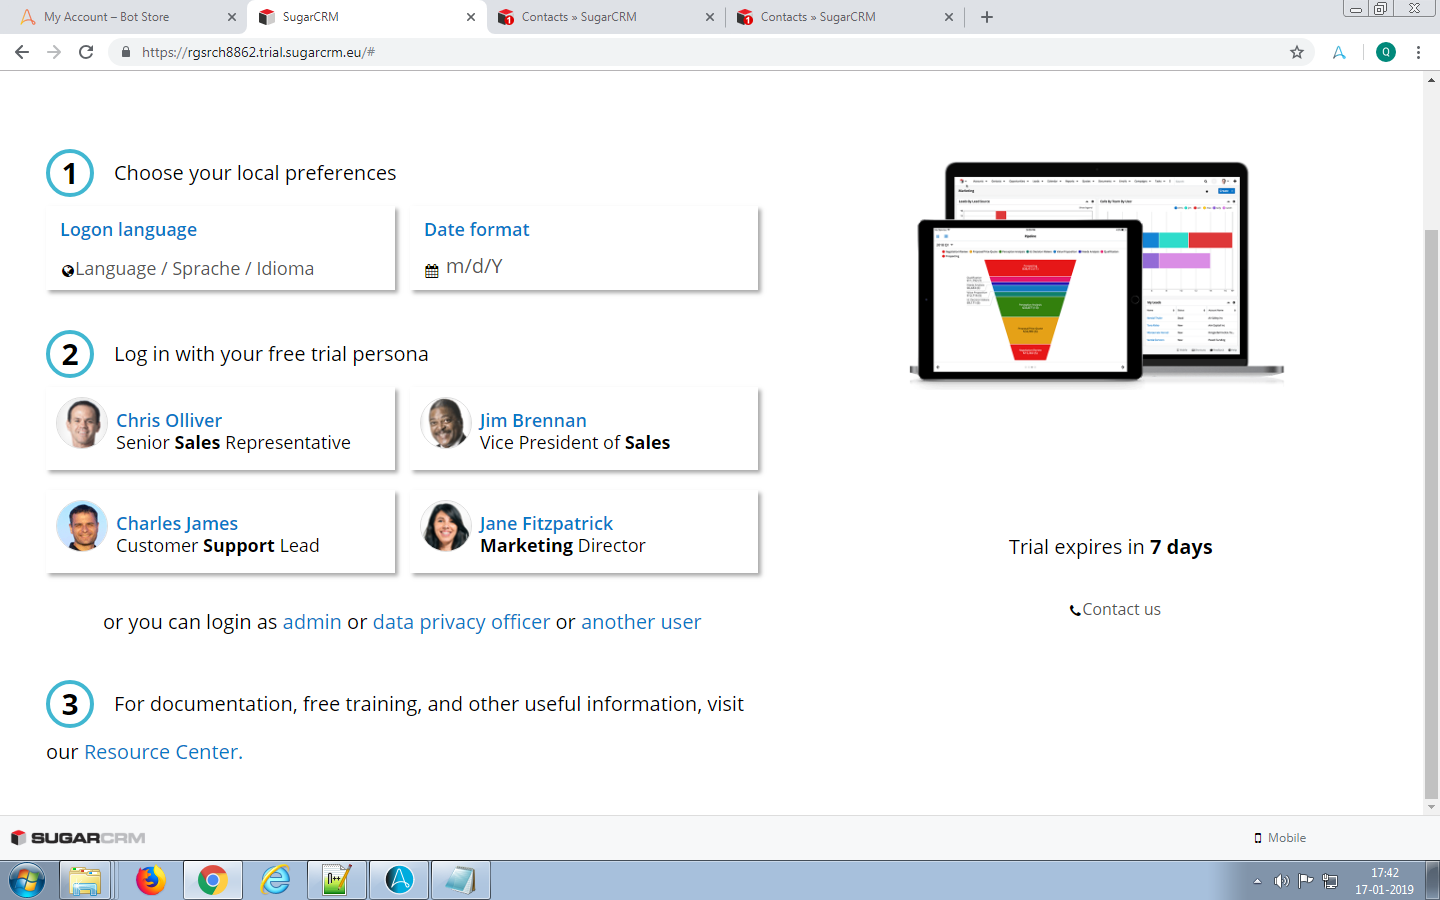The height and width of the screenshot is (900, 1440).
Task: Click Charles James's profile photo
Action: [x=82, y=526]
